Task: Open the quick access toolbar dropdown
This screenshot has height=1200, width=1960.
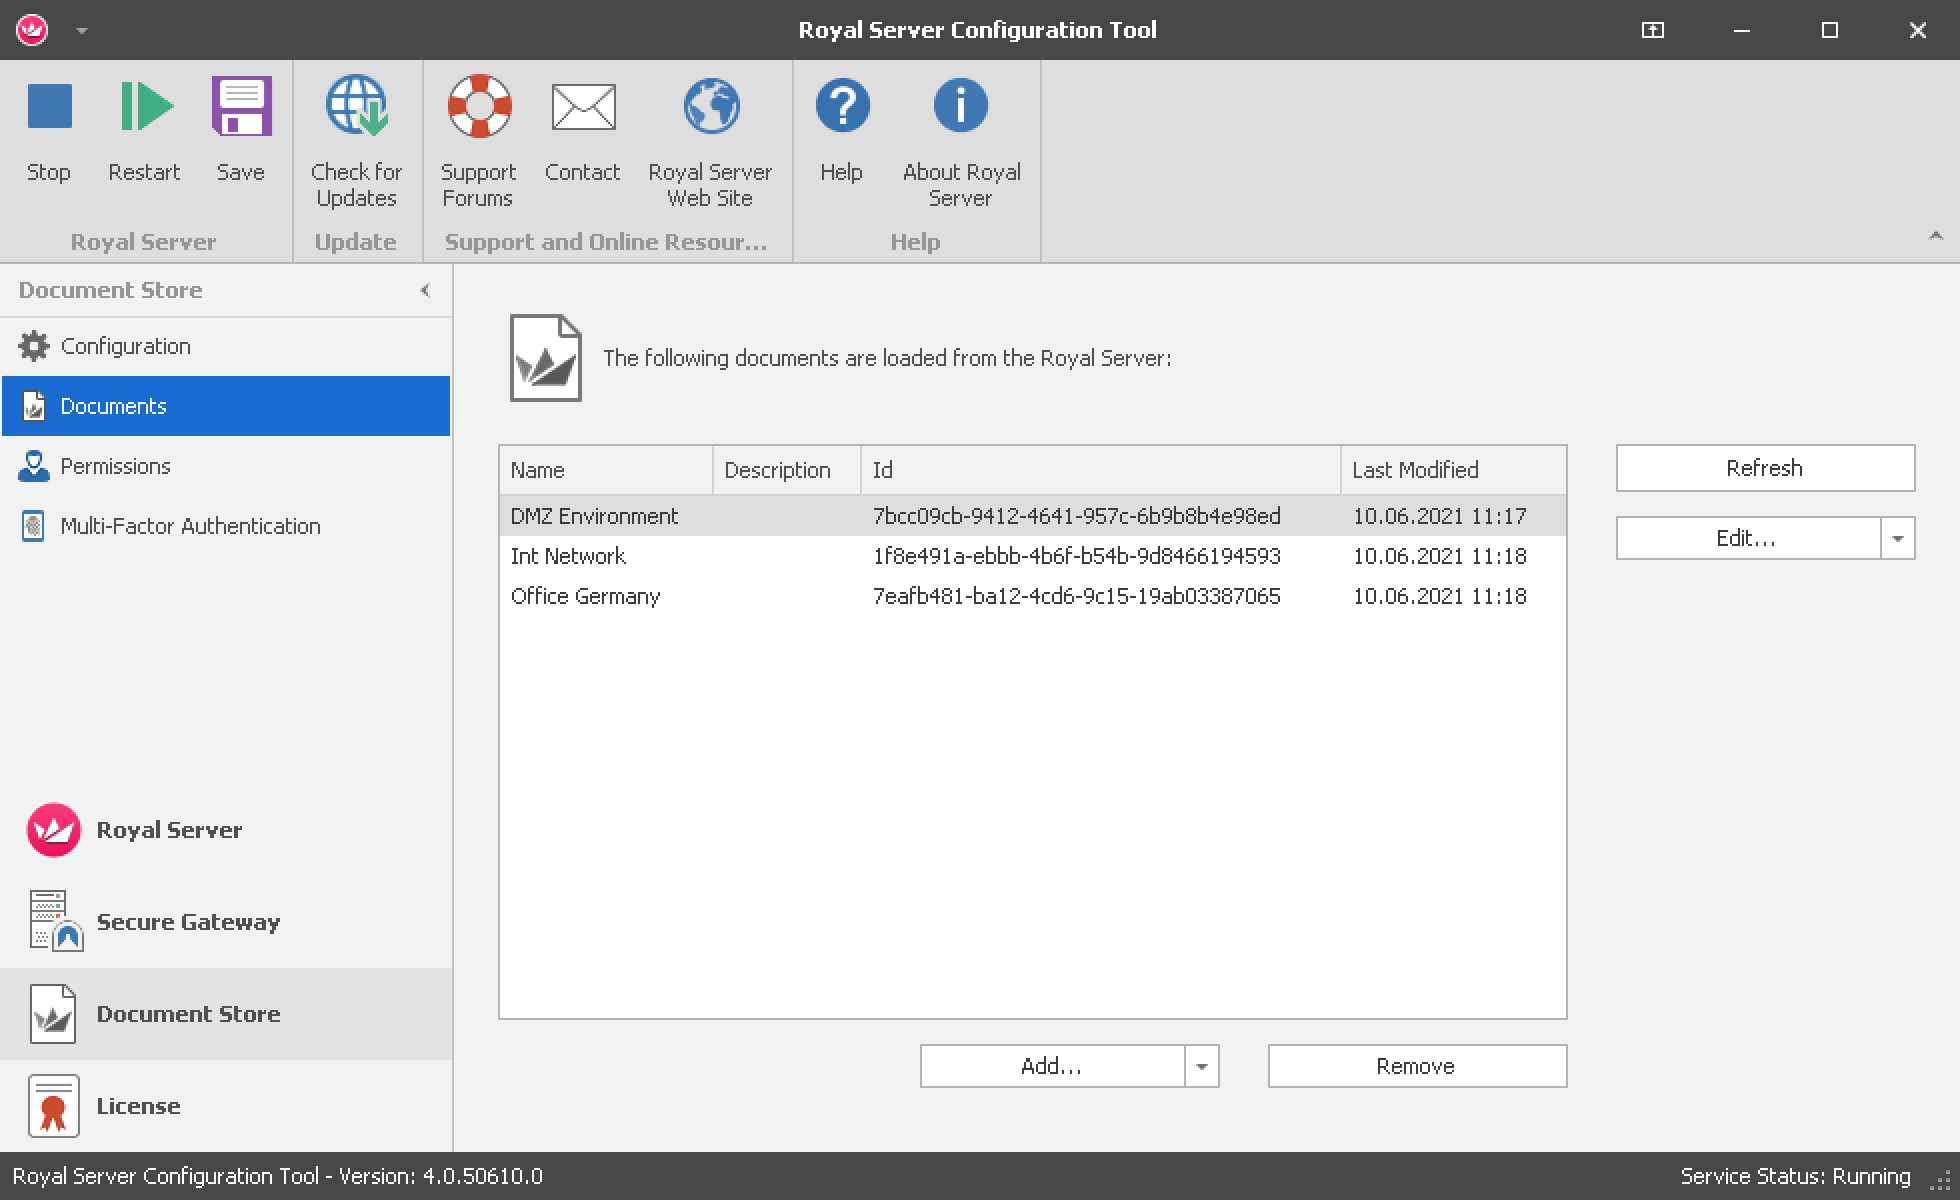Action: coord(82,31)
